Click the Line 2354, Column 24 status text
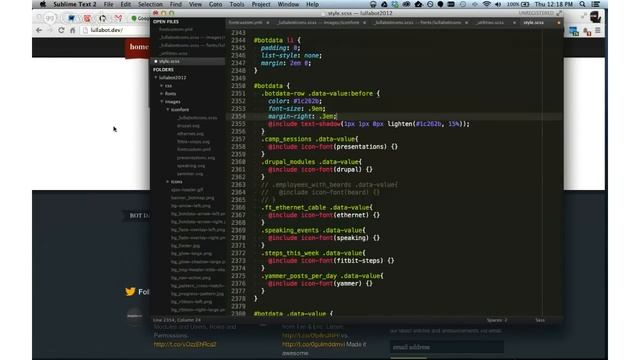The width and height of the screenshot is (640, 360). (x=177, y=320)
